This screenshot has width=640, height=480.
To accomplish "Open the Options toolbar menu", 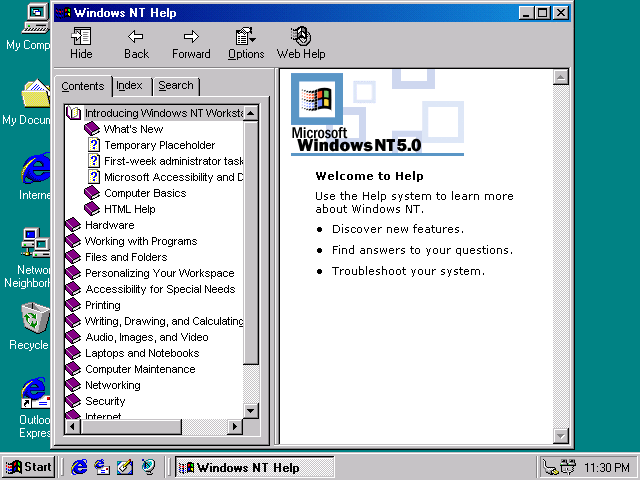I will coord(246,43).
